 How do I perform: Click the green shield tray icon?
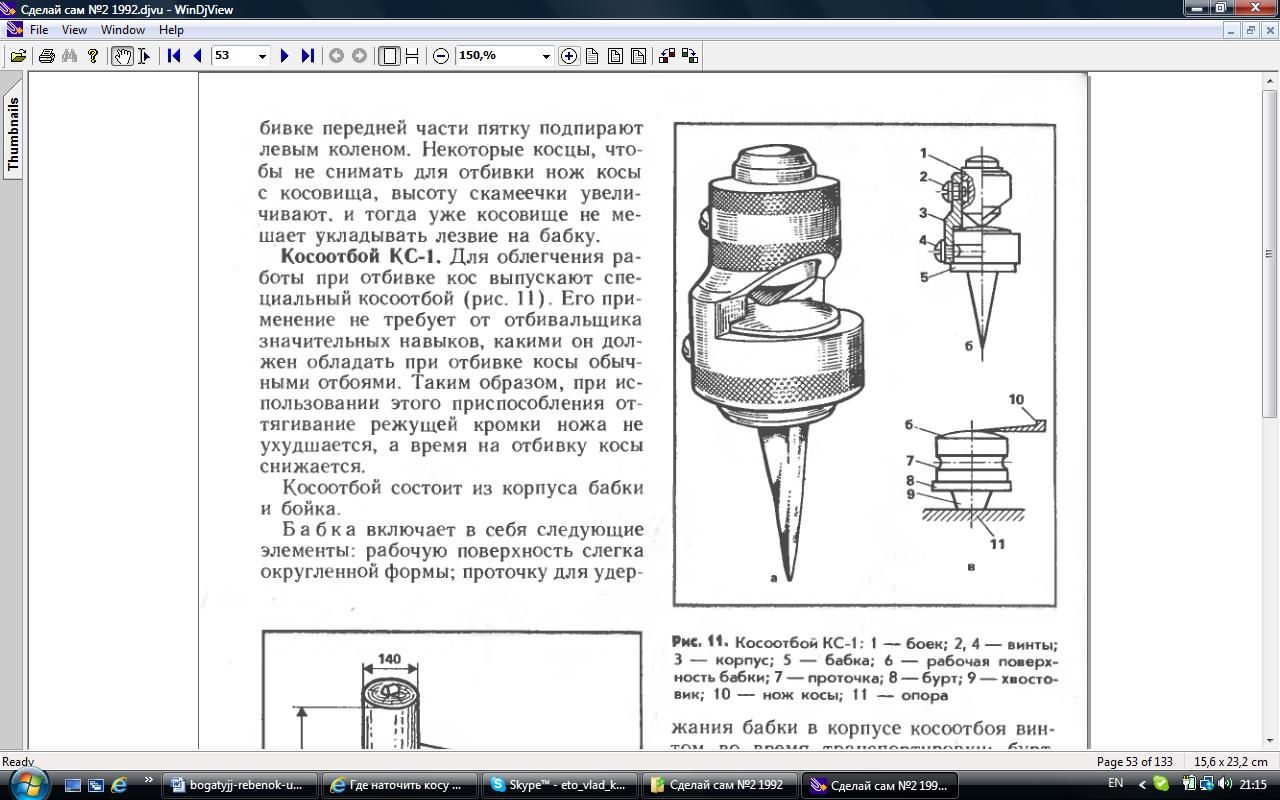click(x=1161, y=784)
